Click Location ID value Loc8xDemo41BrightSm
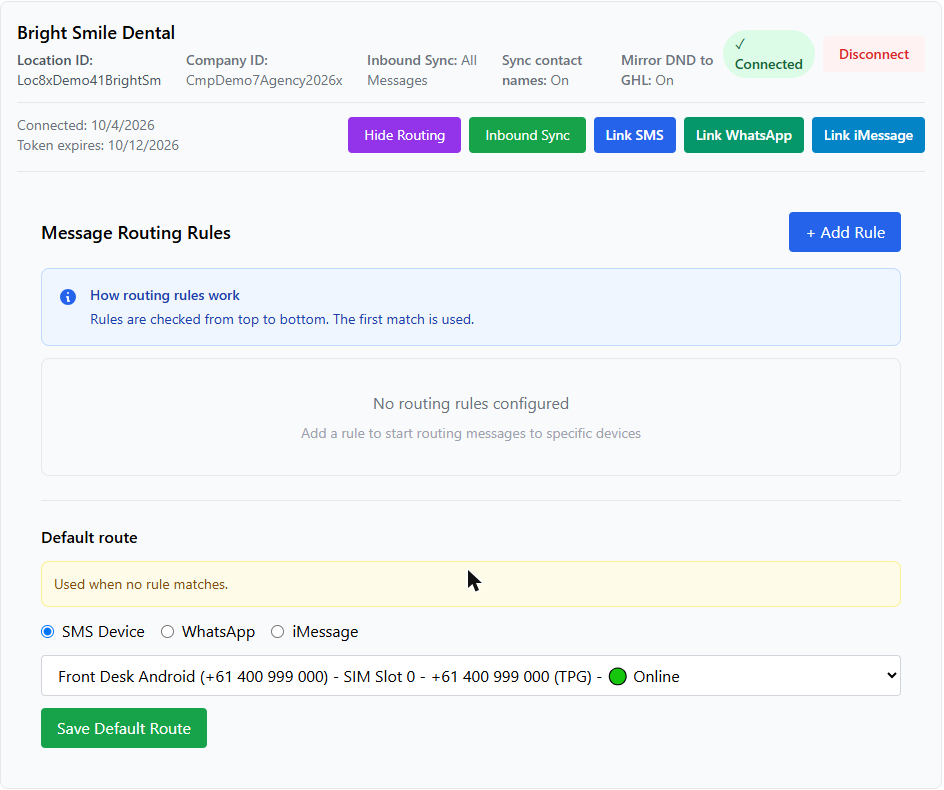 click(89, 81)
